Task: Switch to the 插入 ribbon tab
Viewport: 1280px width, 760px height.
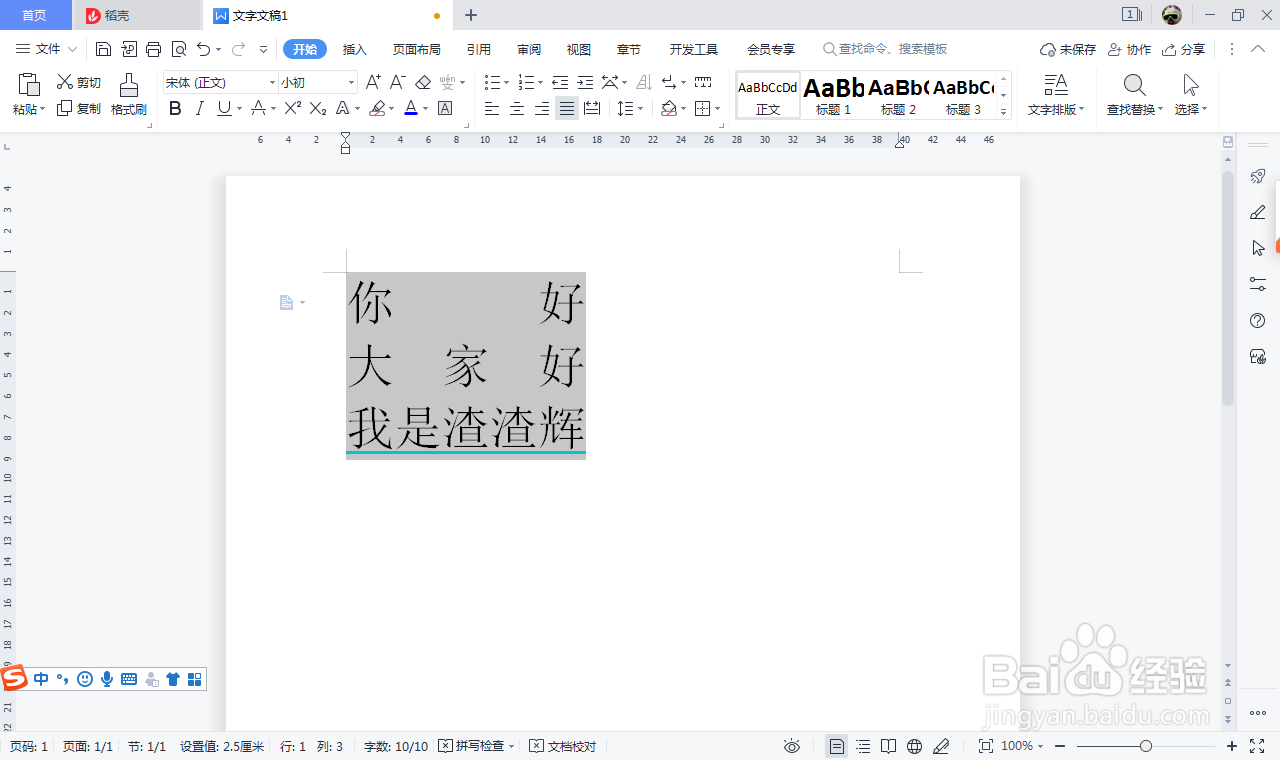Action: click(x=354, y=48)
